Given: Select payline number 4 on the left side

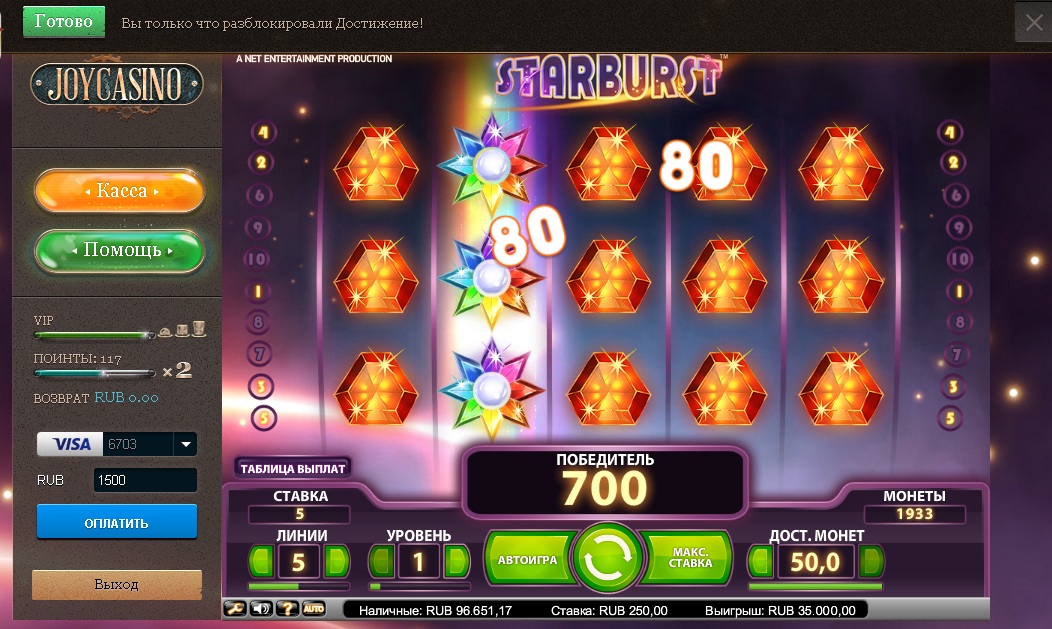Looking at the screenshot, I should [x=263, y=132].
